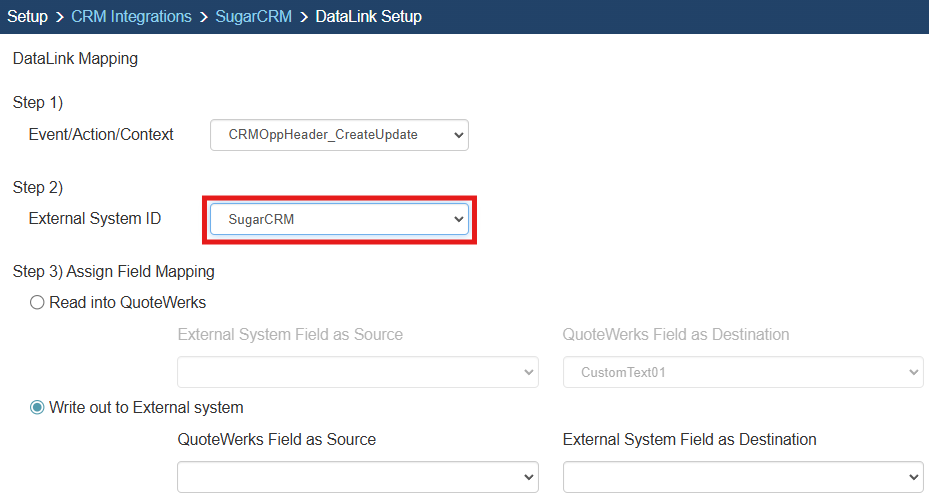
Task: Choose the Write out to External system option
Action: point(38,407)
